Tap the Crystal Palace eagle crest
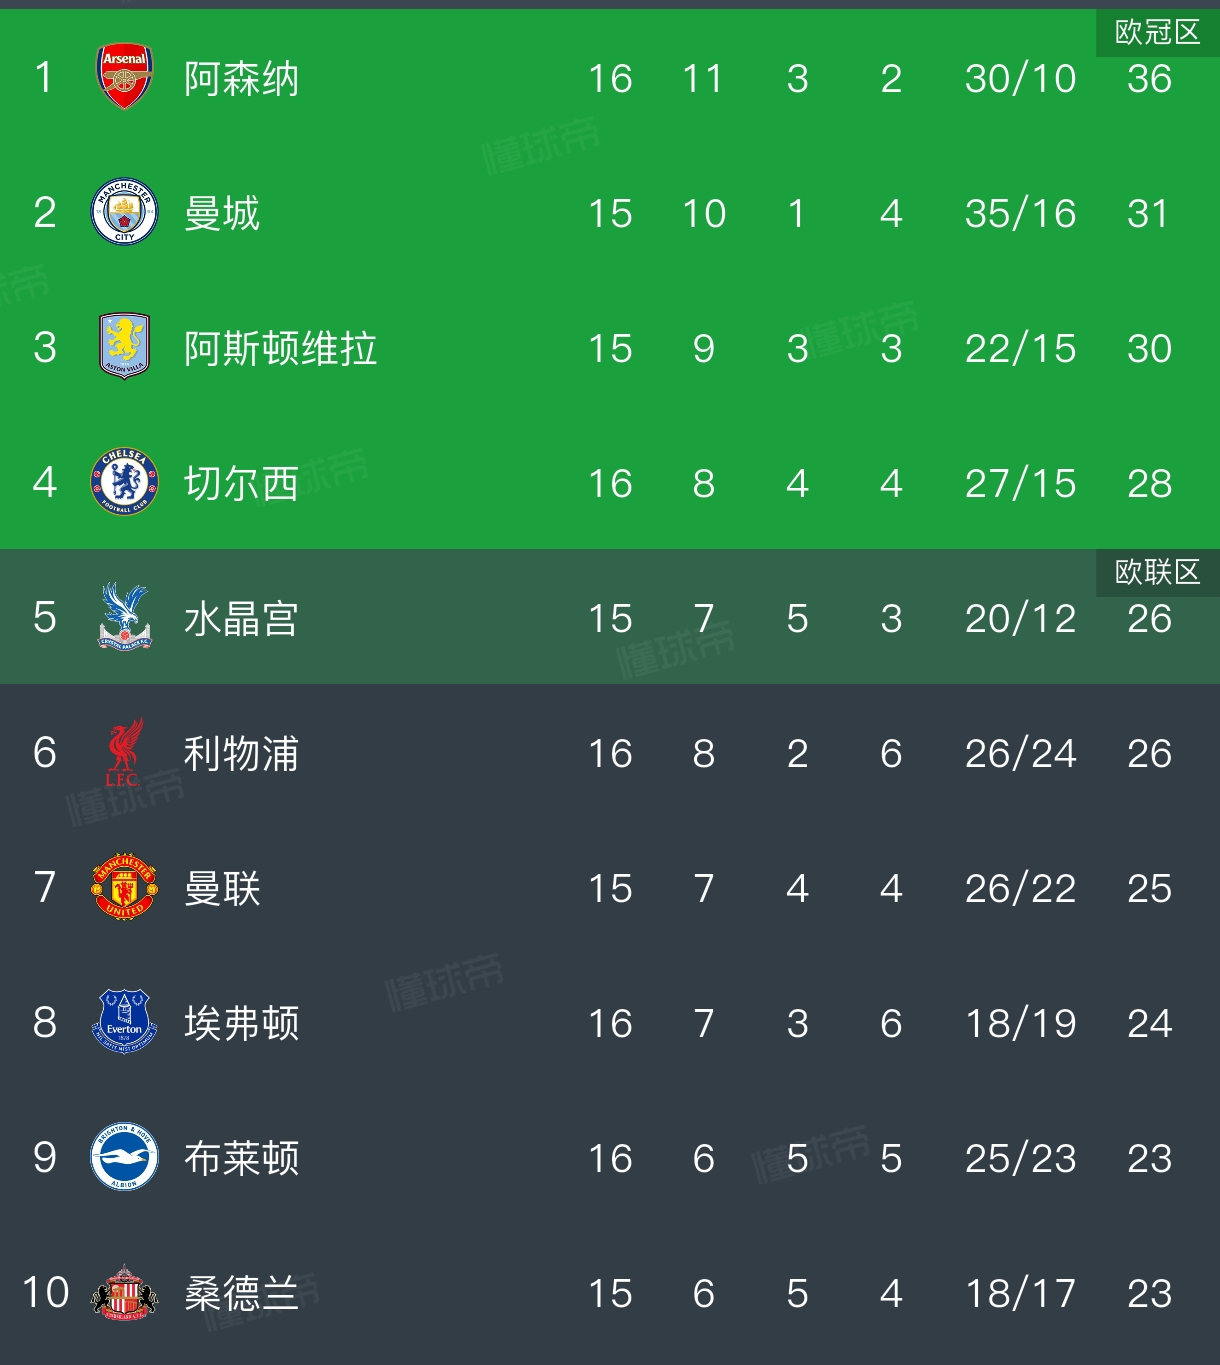 (124, 617)
